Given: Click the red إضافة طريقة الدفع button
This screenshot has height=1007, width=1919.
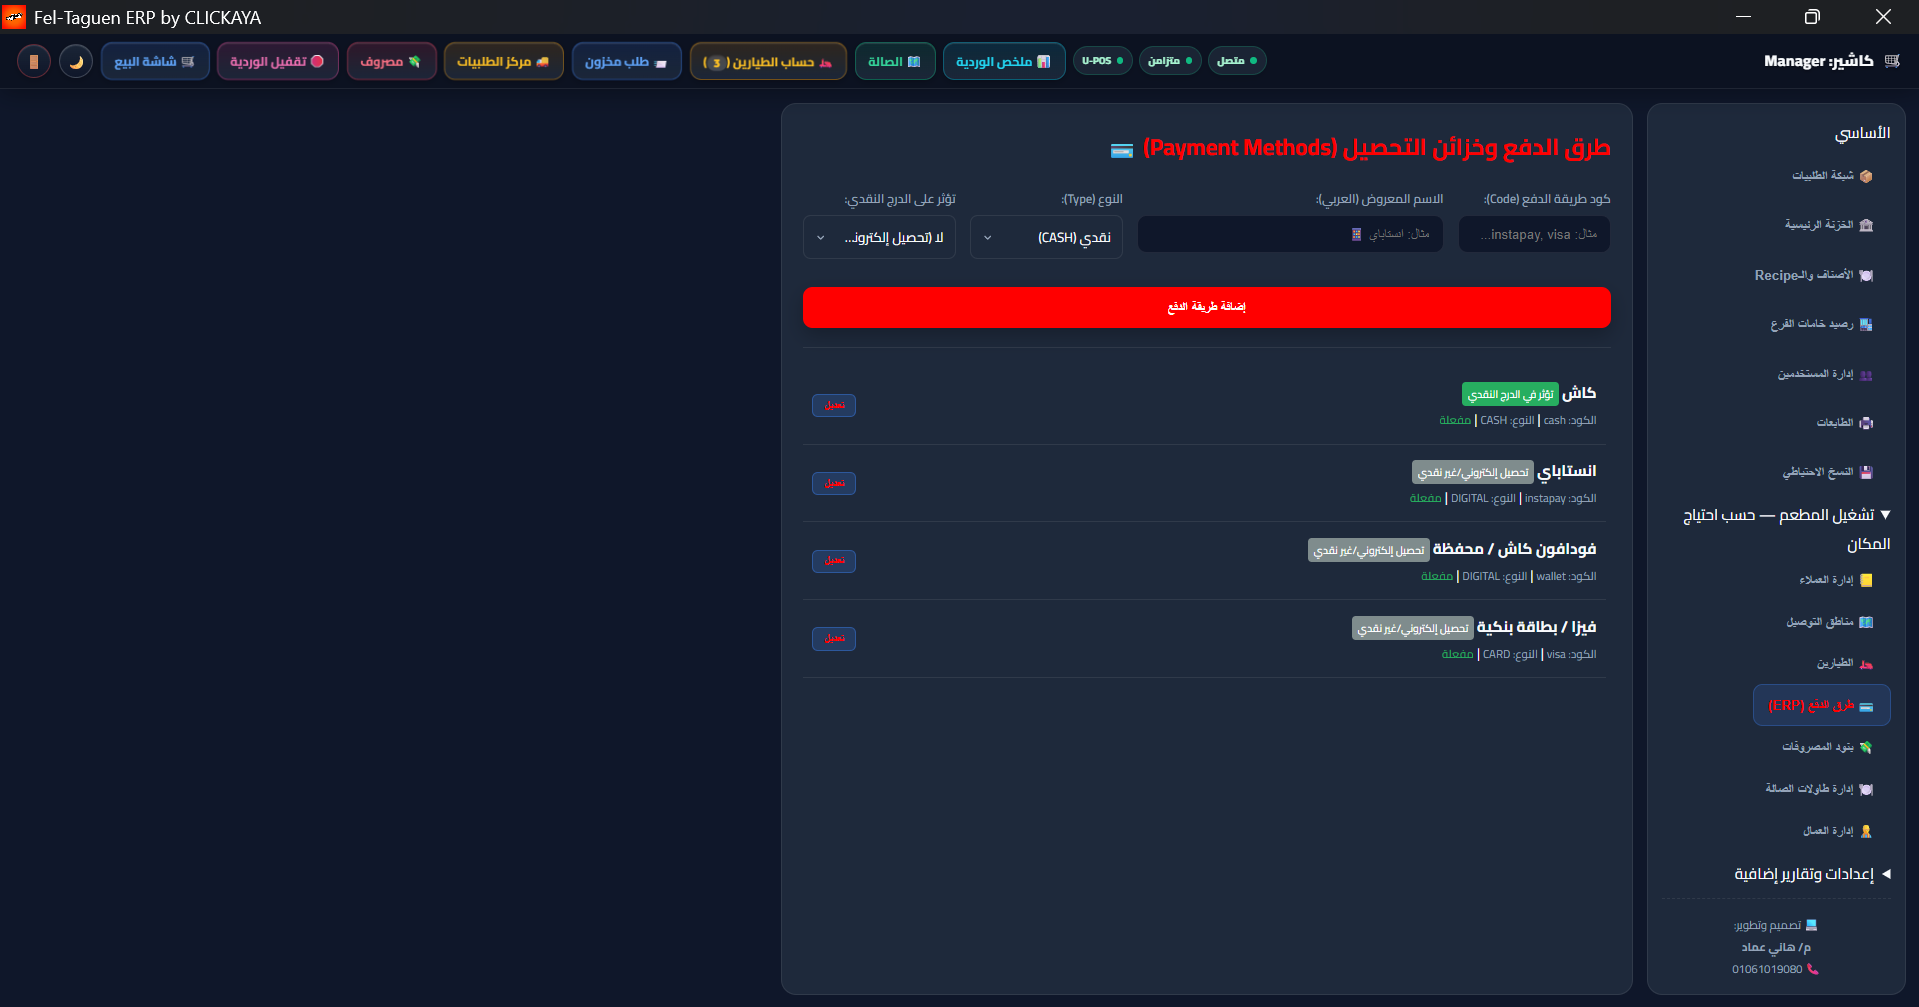Looking at the screenshot, I should click(x=1206, y=307).
